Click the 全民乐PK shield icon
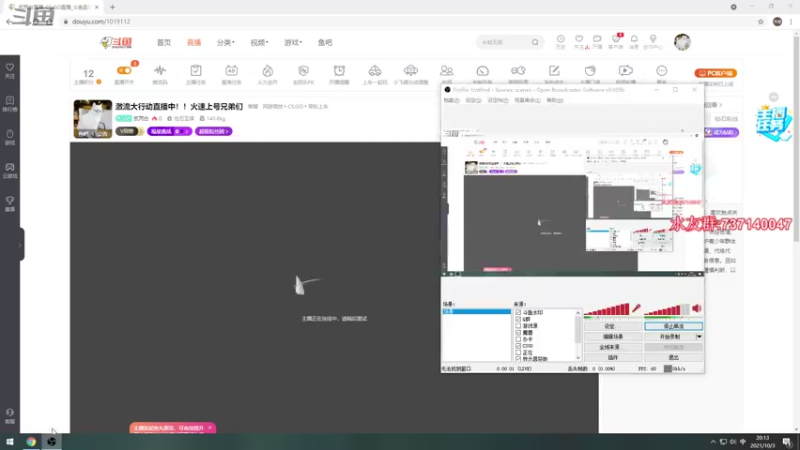The width and height of the screenshot is (800, 450). coord(303,70)
